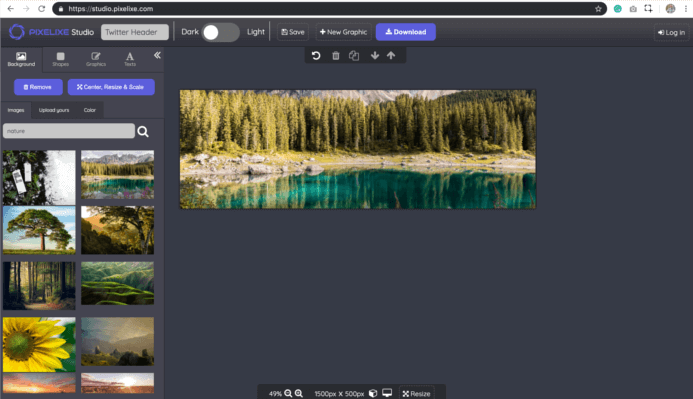The width and height of the screenshot is (693, 399).
Task: Bring layer forward with up arrow
Action: point(391,56)
